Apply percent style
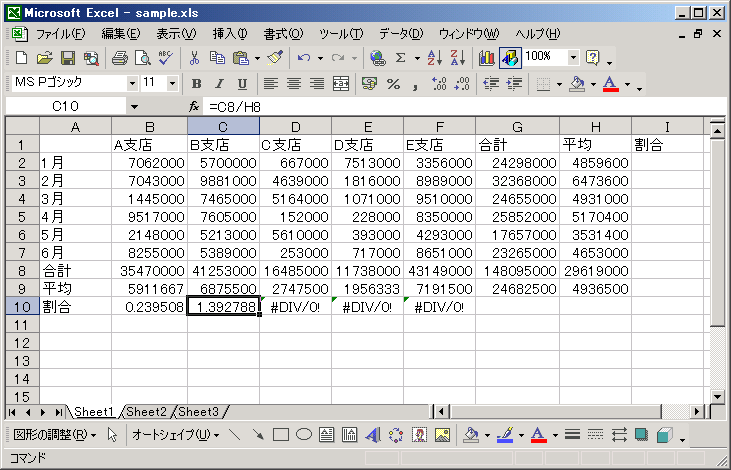Screen dimensions: 731x470 tap(393, 84)
